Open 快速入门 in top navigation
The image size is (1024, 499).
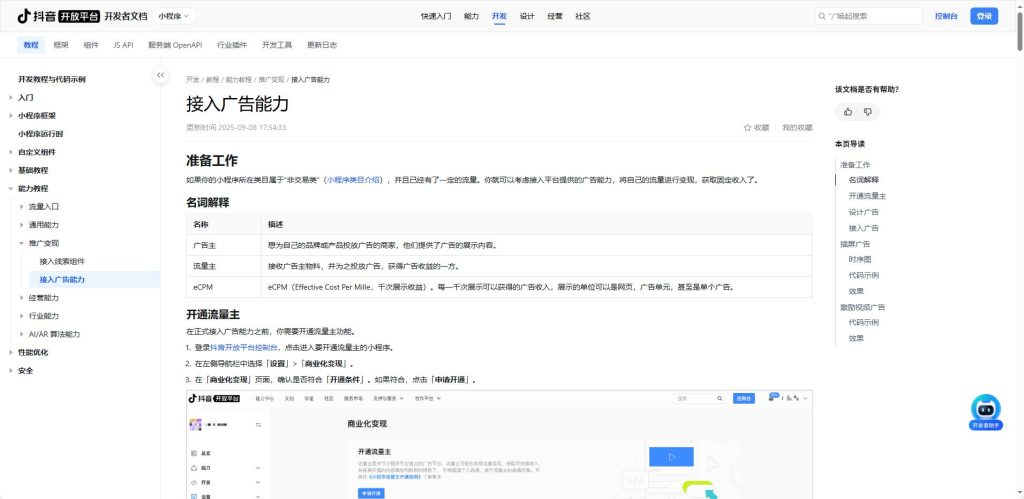point(436,16)
